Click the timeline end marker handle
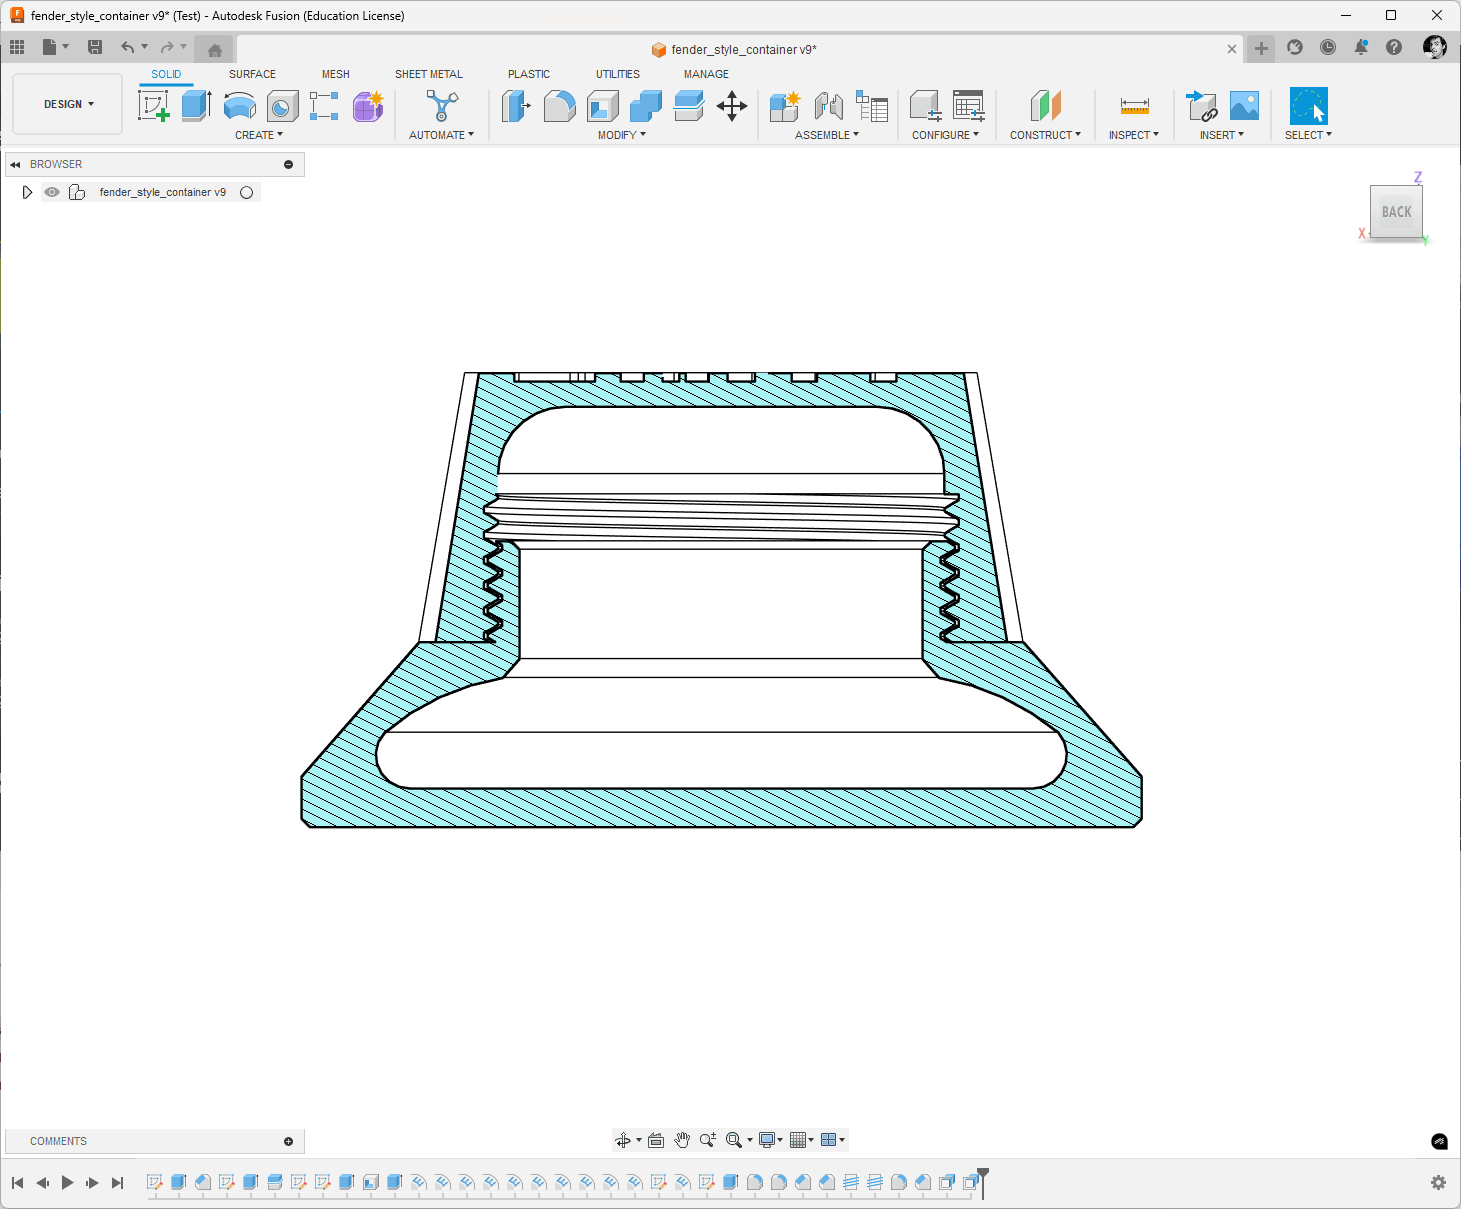Image resolution: width=1461 pixels, height=1209 pixels. [x=983, y=1181]
